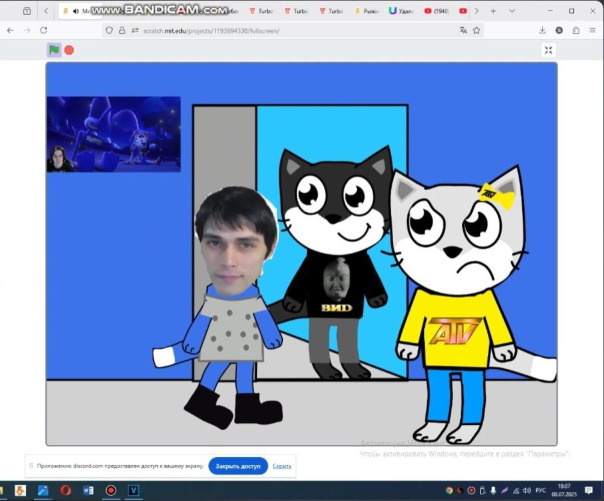The width and height of the screenshot is (604, 501).
Task: Open Firefox View workspace icon
Action: point(27,11)
